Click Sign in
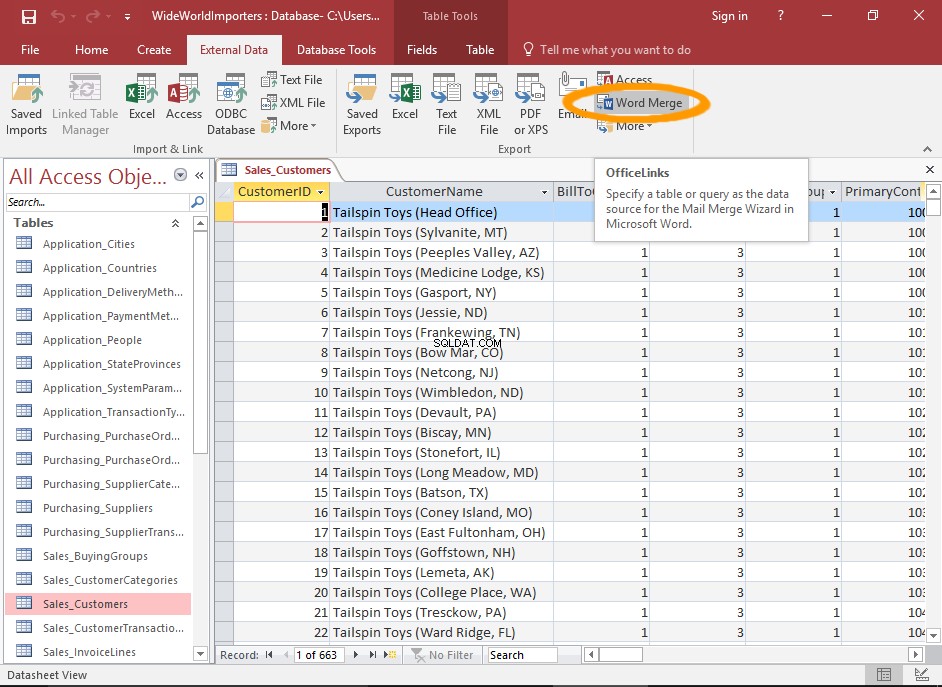Image resolution: width=942 pixels, height=687 pixels. (x=729, y=16)
